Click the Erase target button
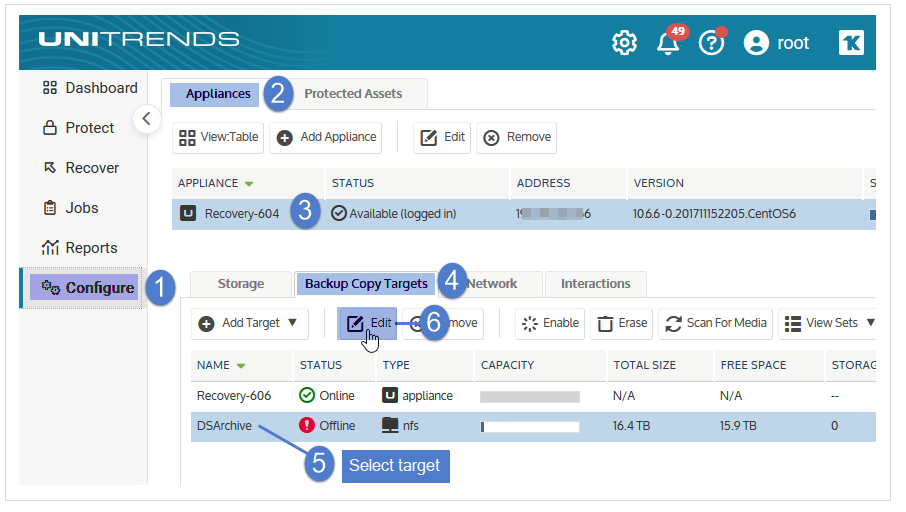Image resolution: width=906 pixels, height=512 pixels. click(622, 323)
